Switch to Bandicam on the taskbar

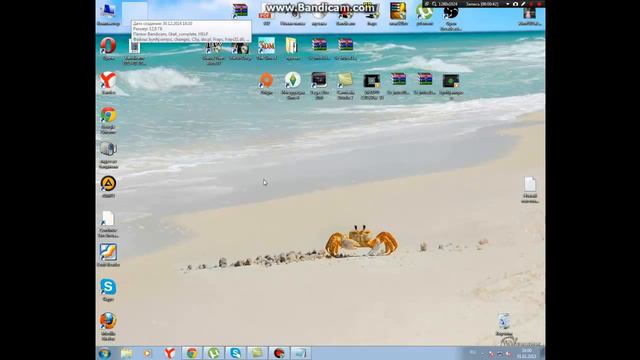279,353
